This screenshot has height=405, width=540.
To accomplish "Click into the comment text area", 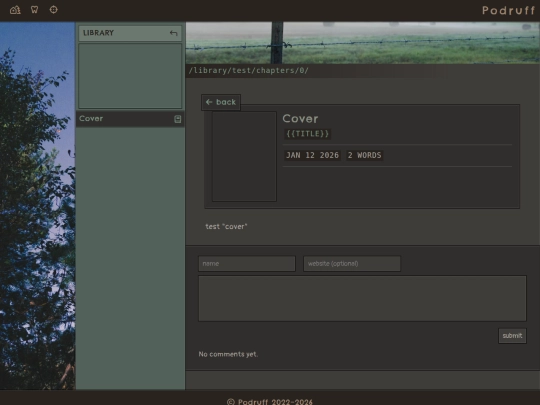I will coord(362,299).
